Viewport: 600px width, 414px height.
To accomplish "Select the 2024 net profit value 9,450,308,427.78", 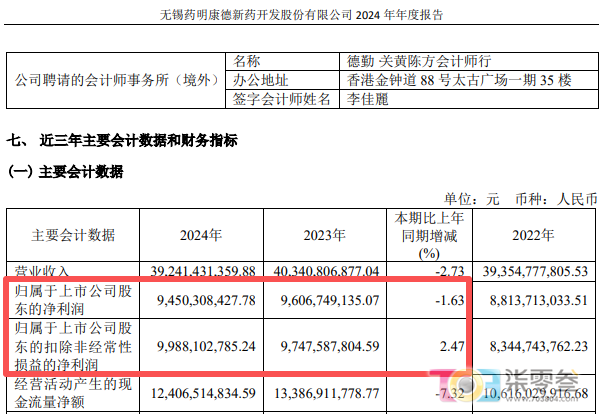I will (200, 298).
